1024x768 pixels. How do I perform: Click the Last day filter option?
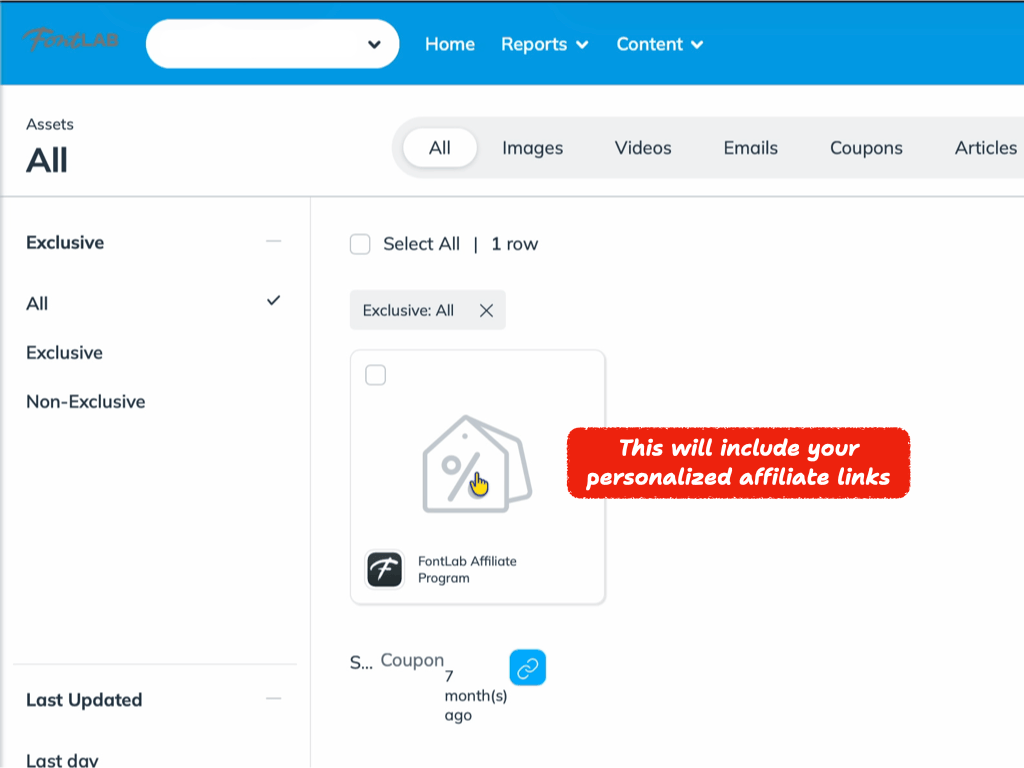point(62,759)
